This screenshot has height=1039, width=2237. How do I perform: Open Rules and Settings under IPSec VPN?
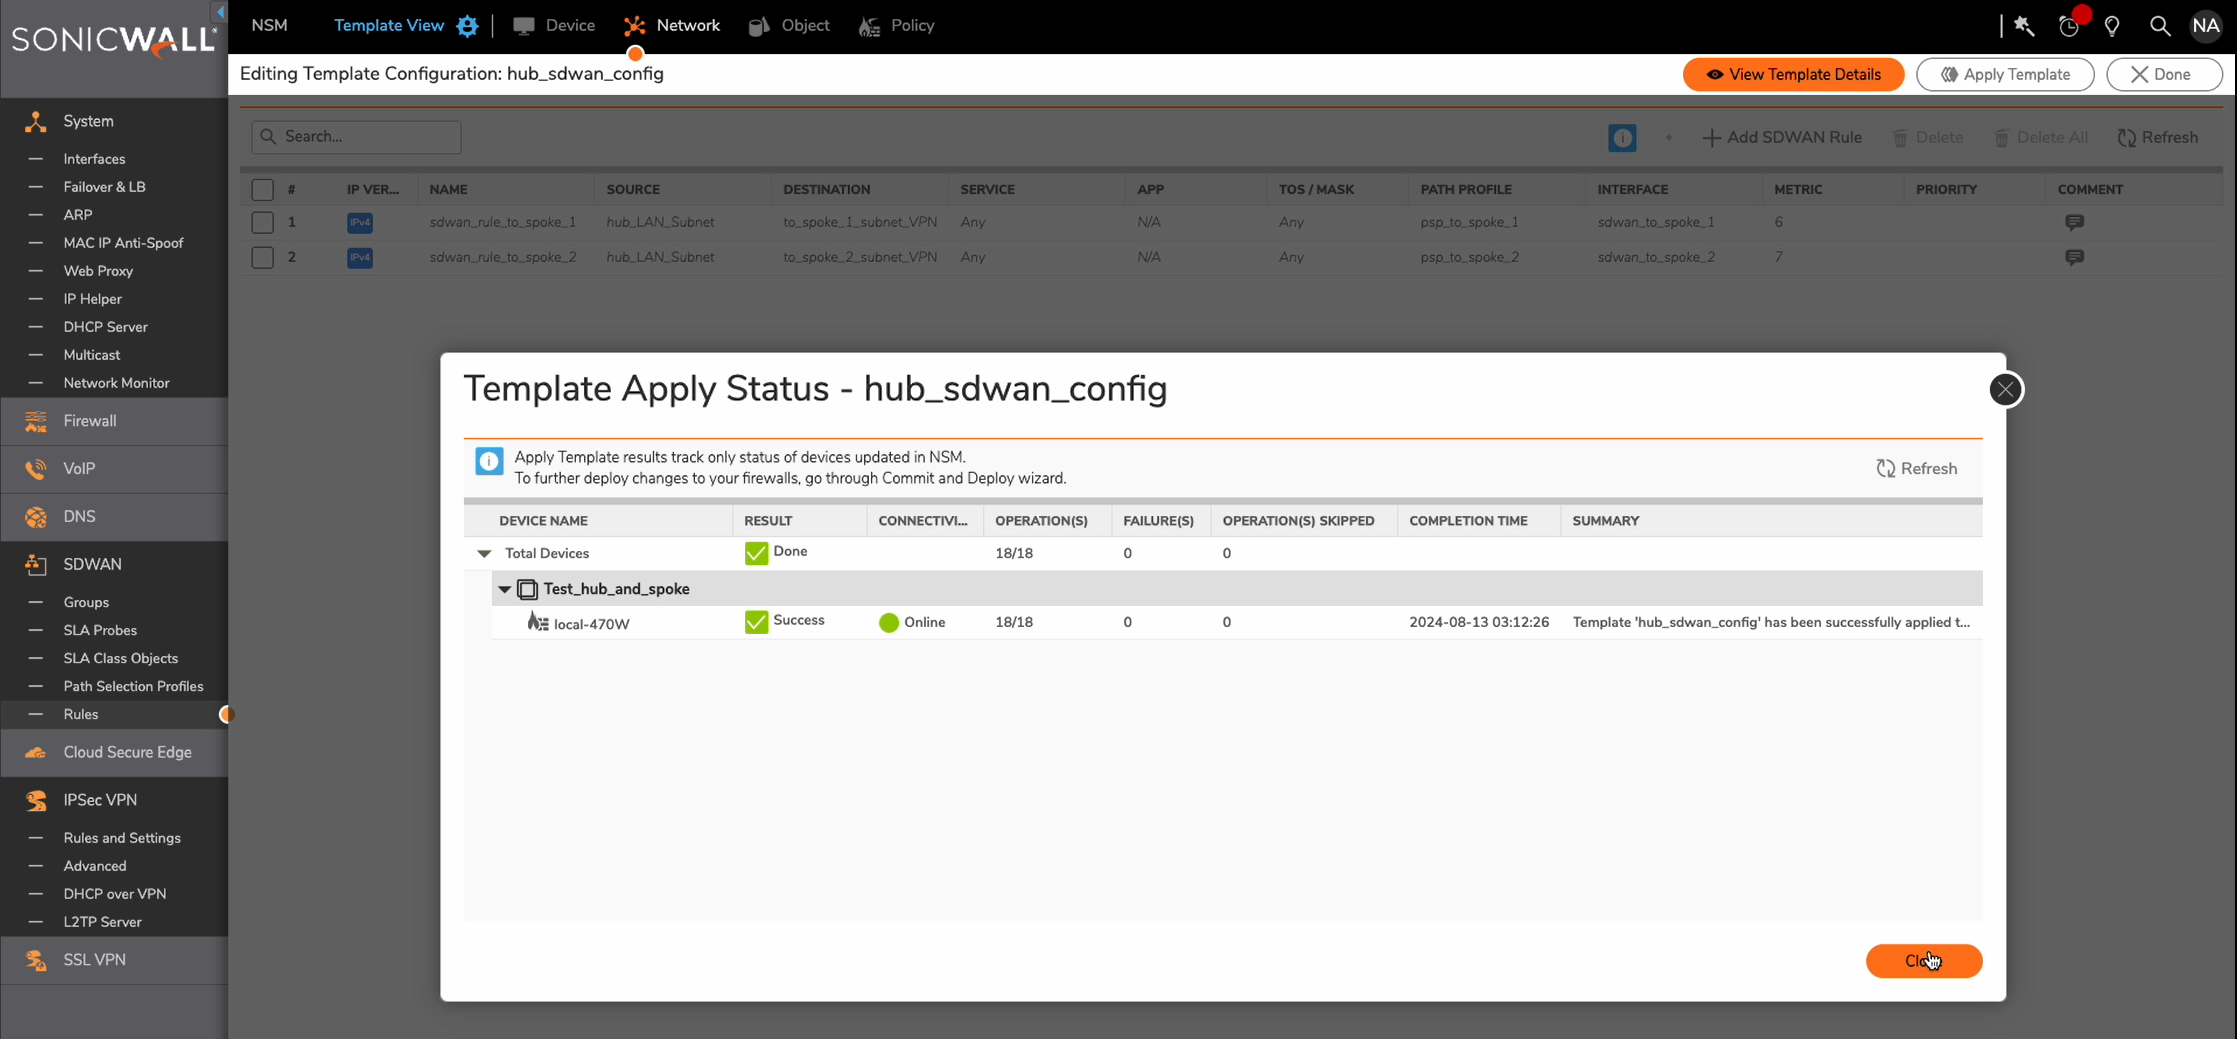[122, 839]
